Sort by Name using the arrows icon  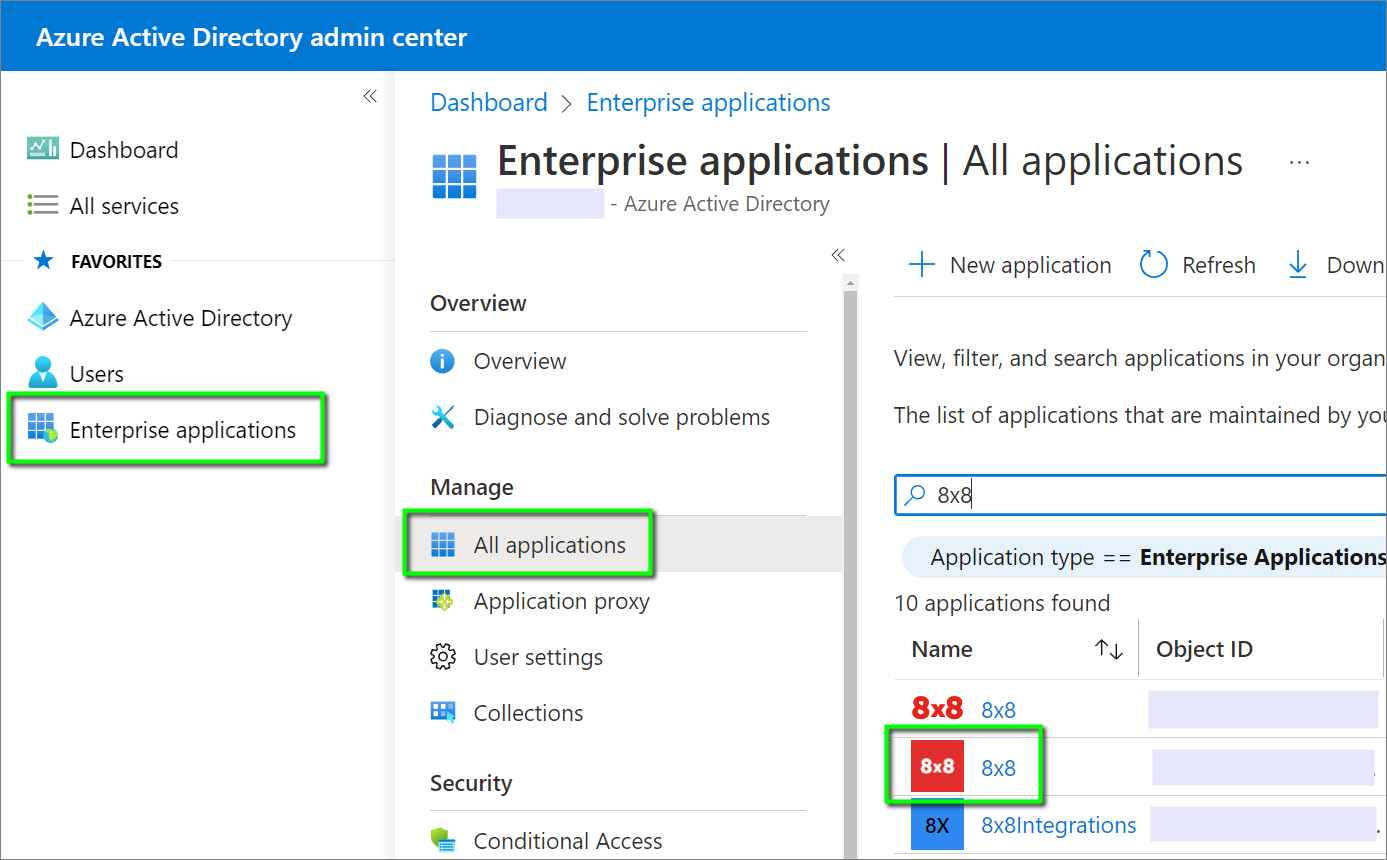tap(1109, 650)
